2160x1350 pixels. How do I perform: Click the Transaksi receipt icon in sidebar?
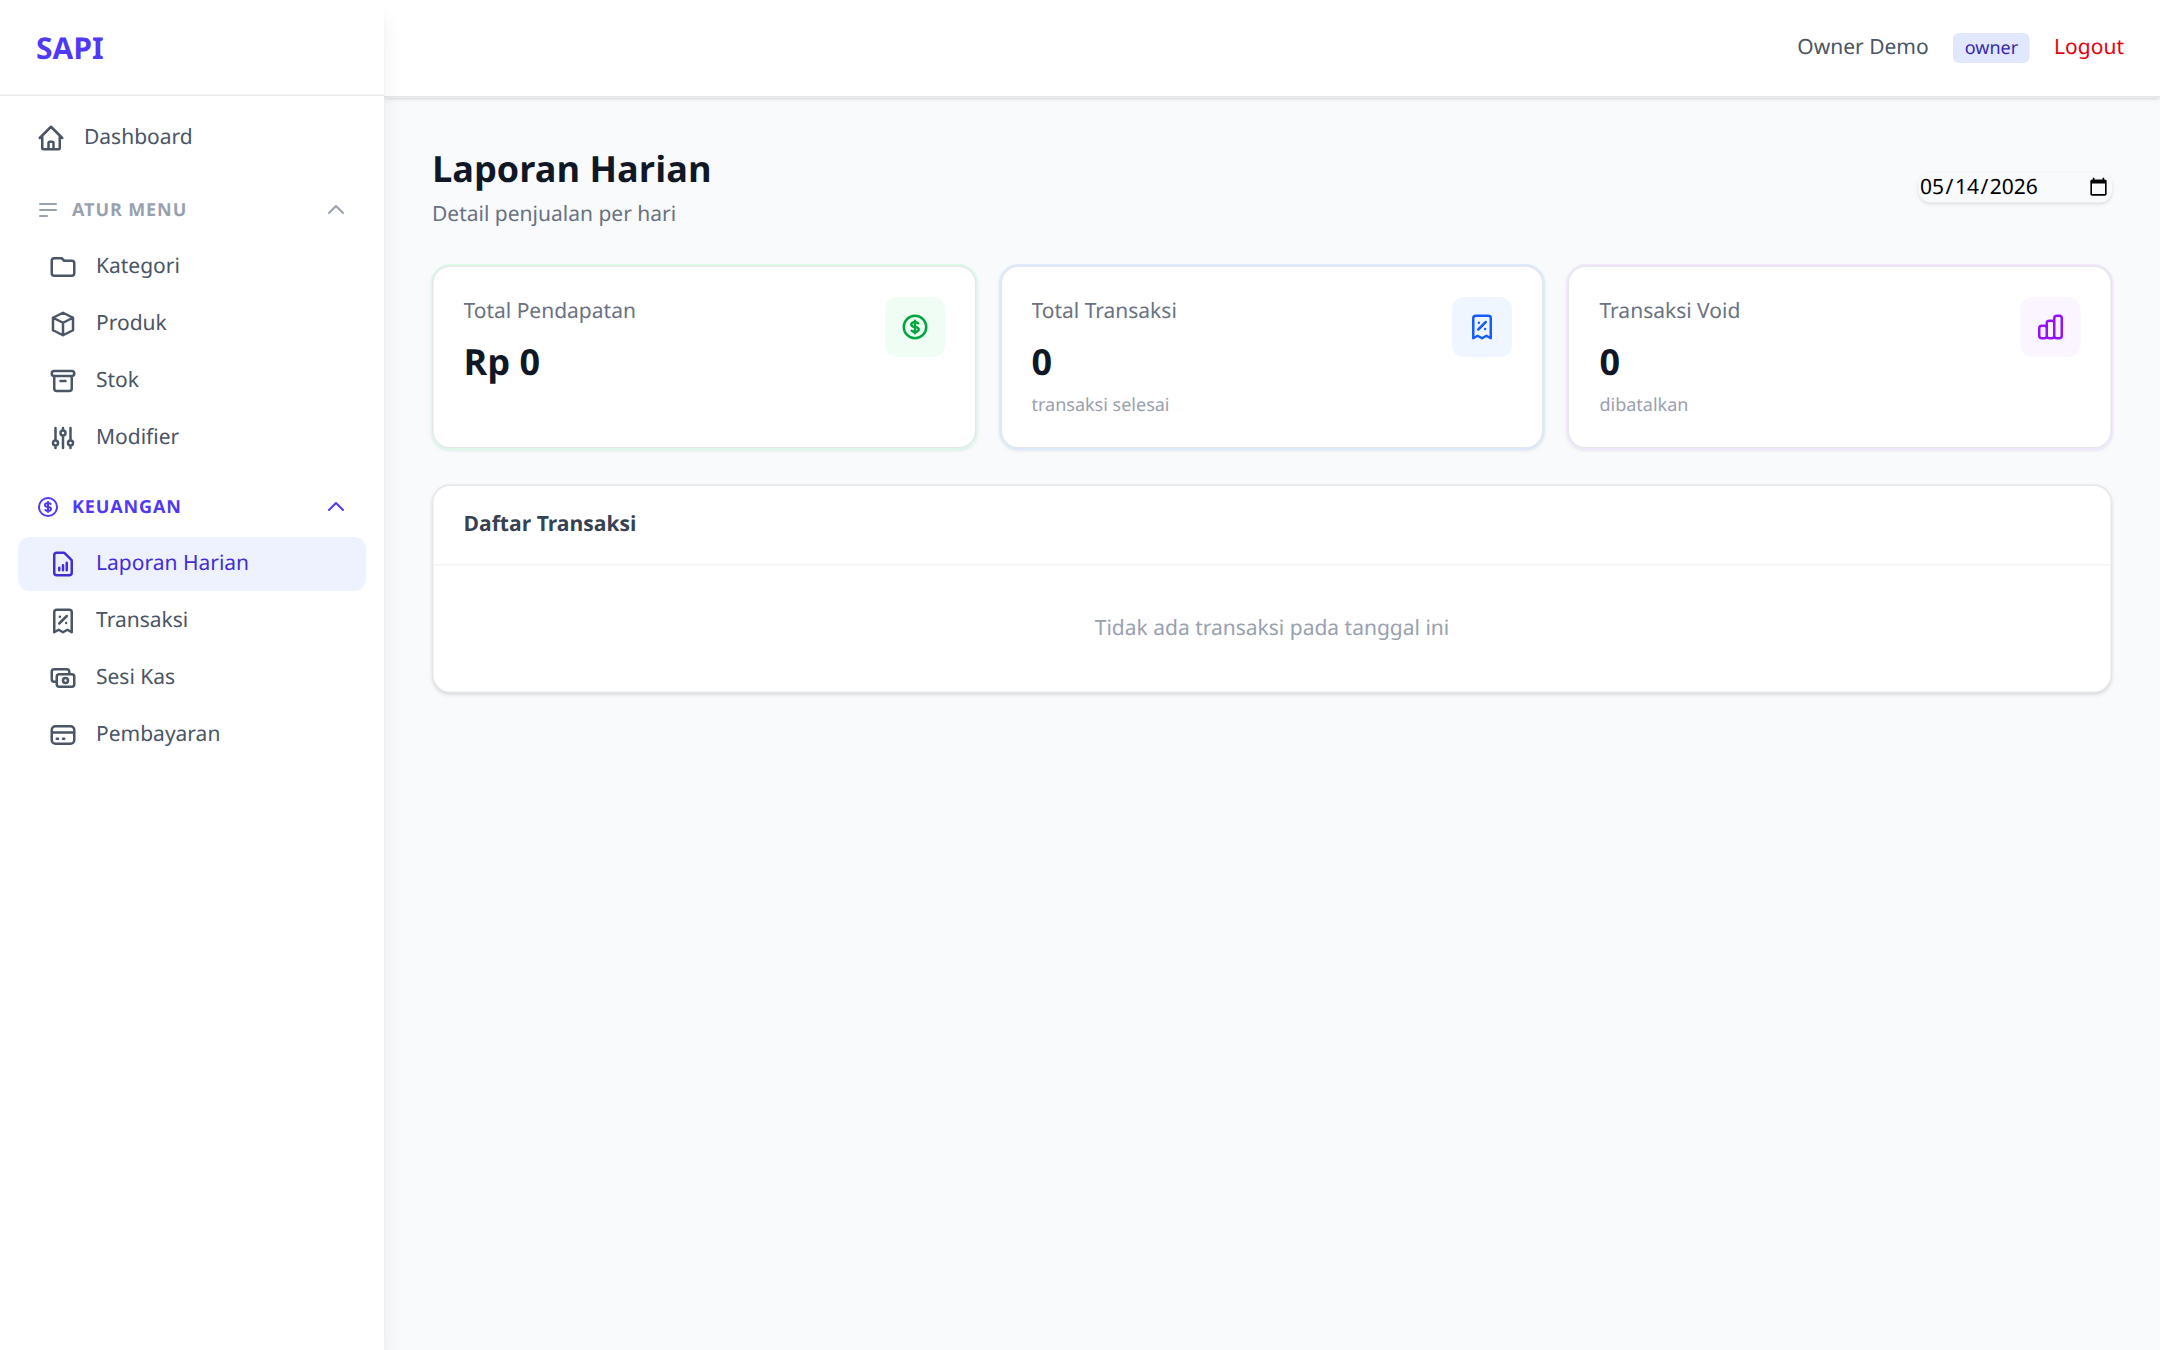point(63,621)
